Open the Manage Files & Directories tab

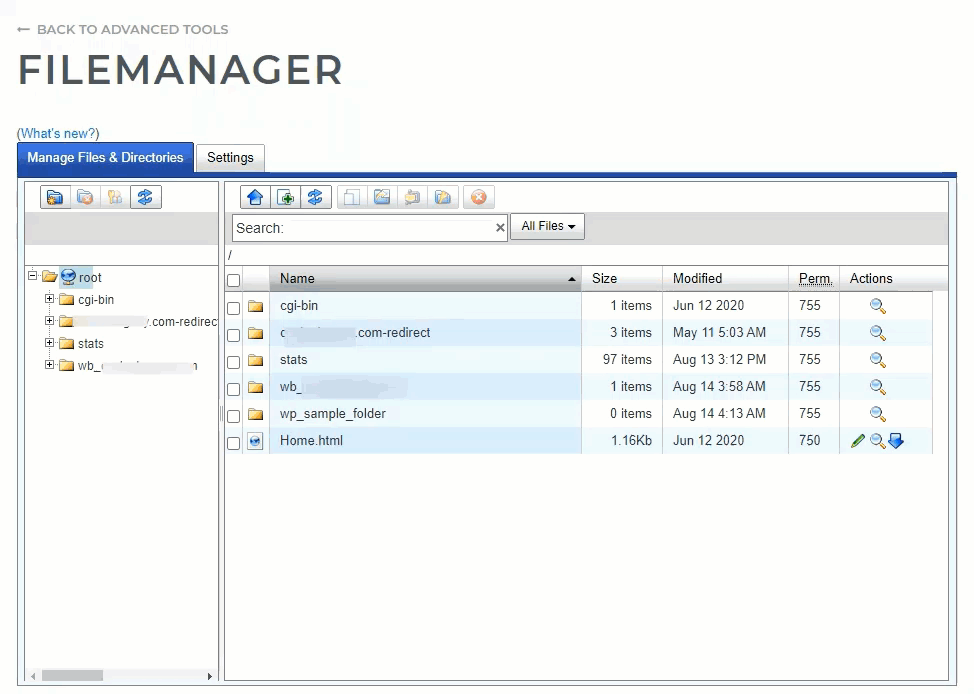pyautogui.click(x=105, y=158)
